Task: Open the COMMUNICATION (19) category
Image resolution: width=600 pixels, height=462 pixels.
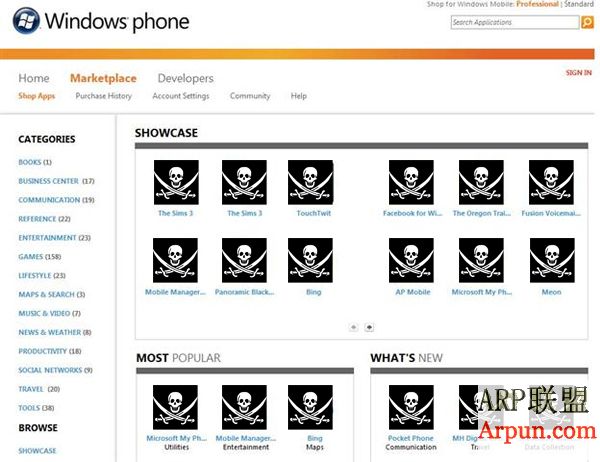Action: click(x=56, y=200)
